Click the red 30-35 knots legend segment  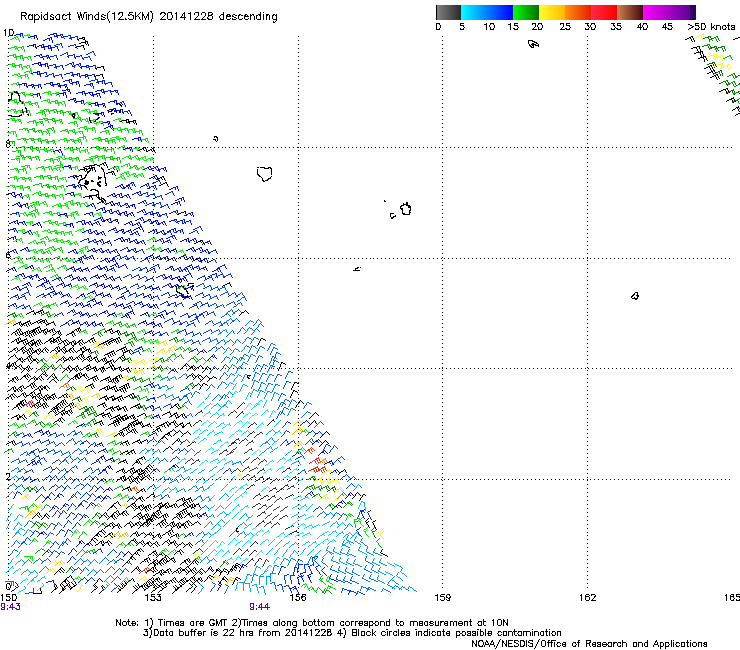tap(604, 12)
